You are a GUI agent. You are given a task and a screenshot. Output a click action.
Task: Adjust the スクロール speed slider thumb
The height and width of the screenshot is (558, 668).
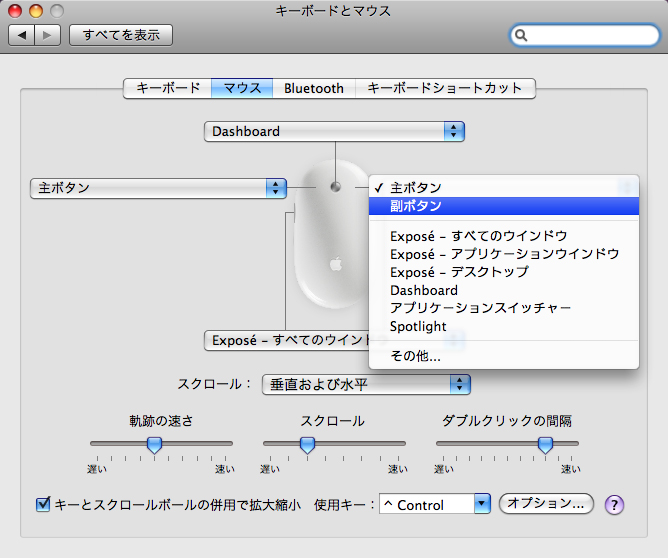(x=307, y=445)
